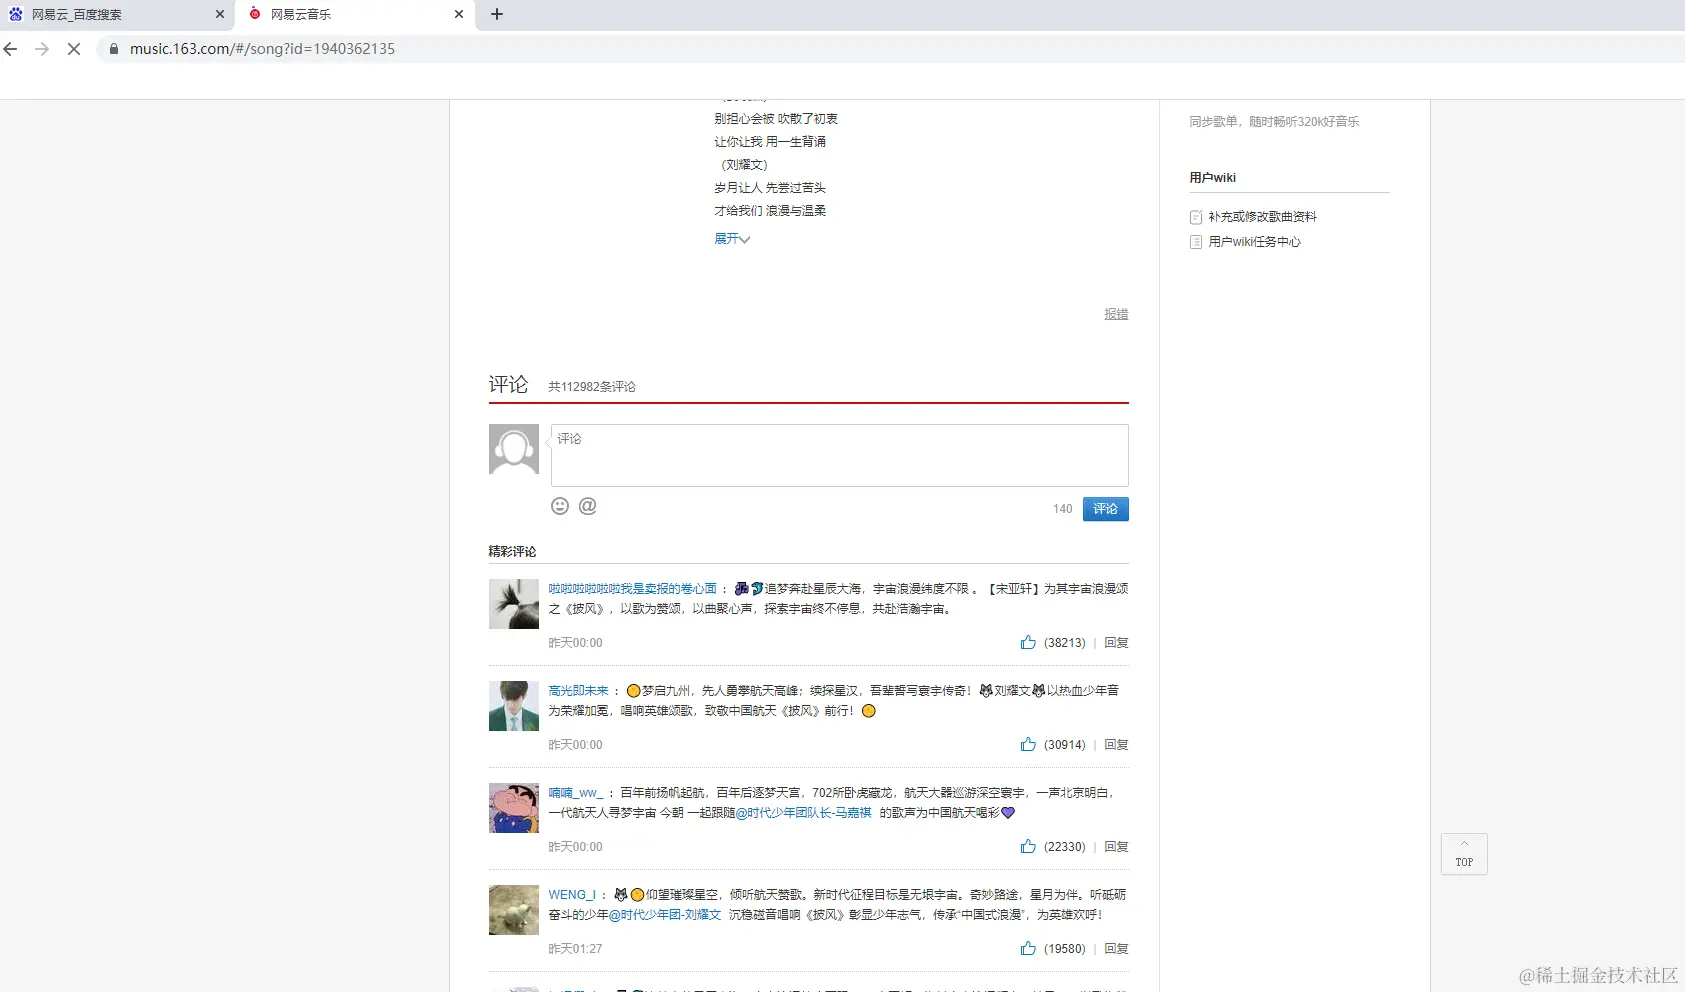This screenshot has width=1685, height=992.
Task: Click lyric line 让你让我 用一生背诵
Action: coord(770,142)
